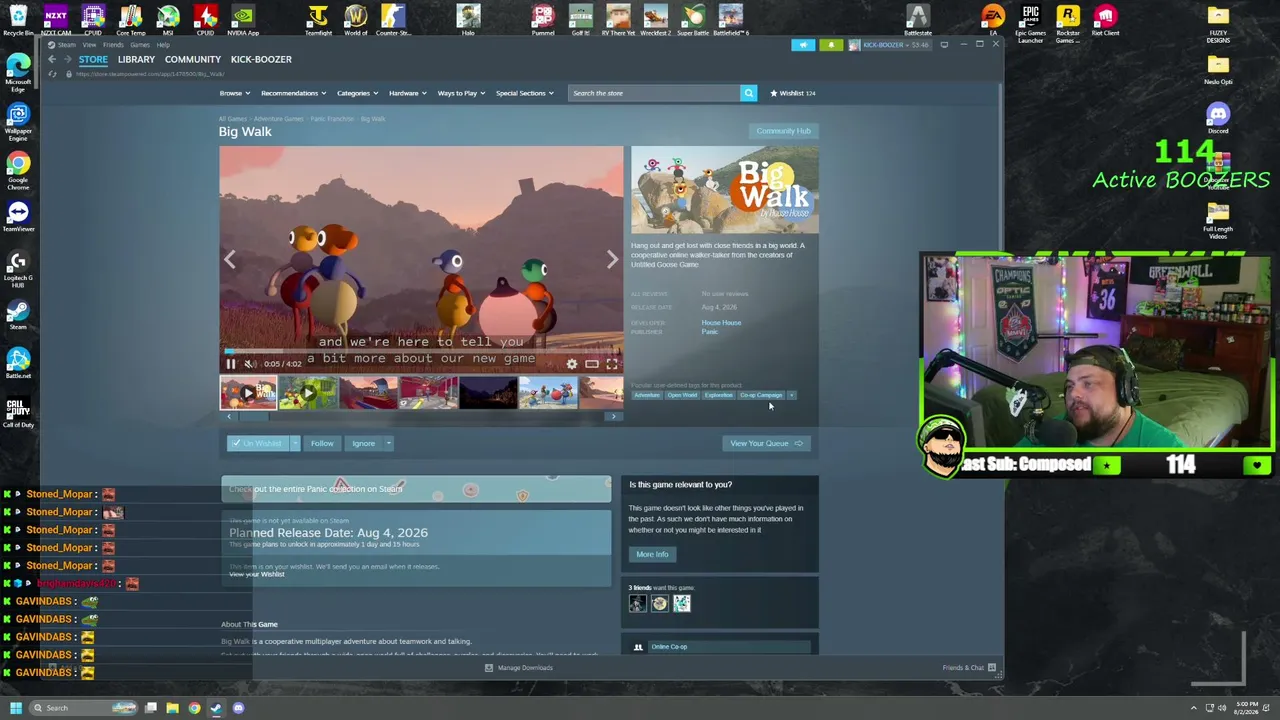Open the NVIDIA App desktop shortcut

tap(242, 20)
